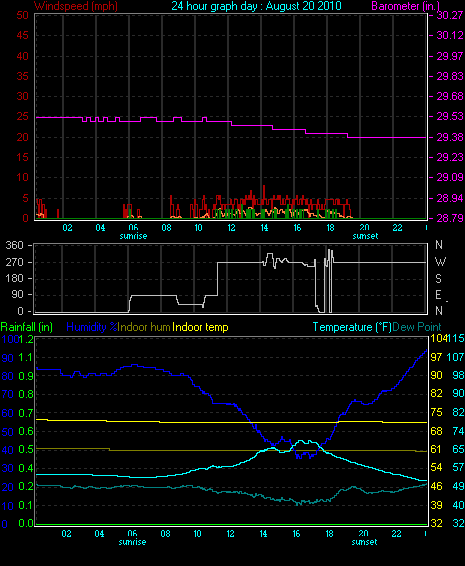Click the 29.53 barometer axis value
Image resolution: width=465 pixels, height=566 pixels.
click(450, 117)
